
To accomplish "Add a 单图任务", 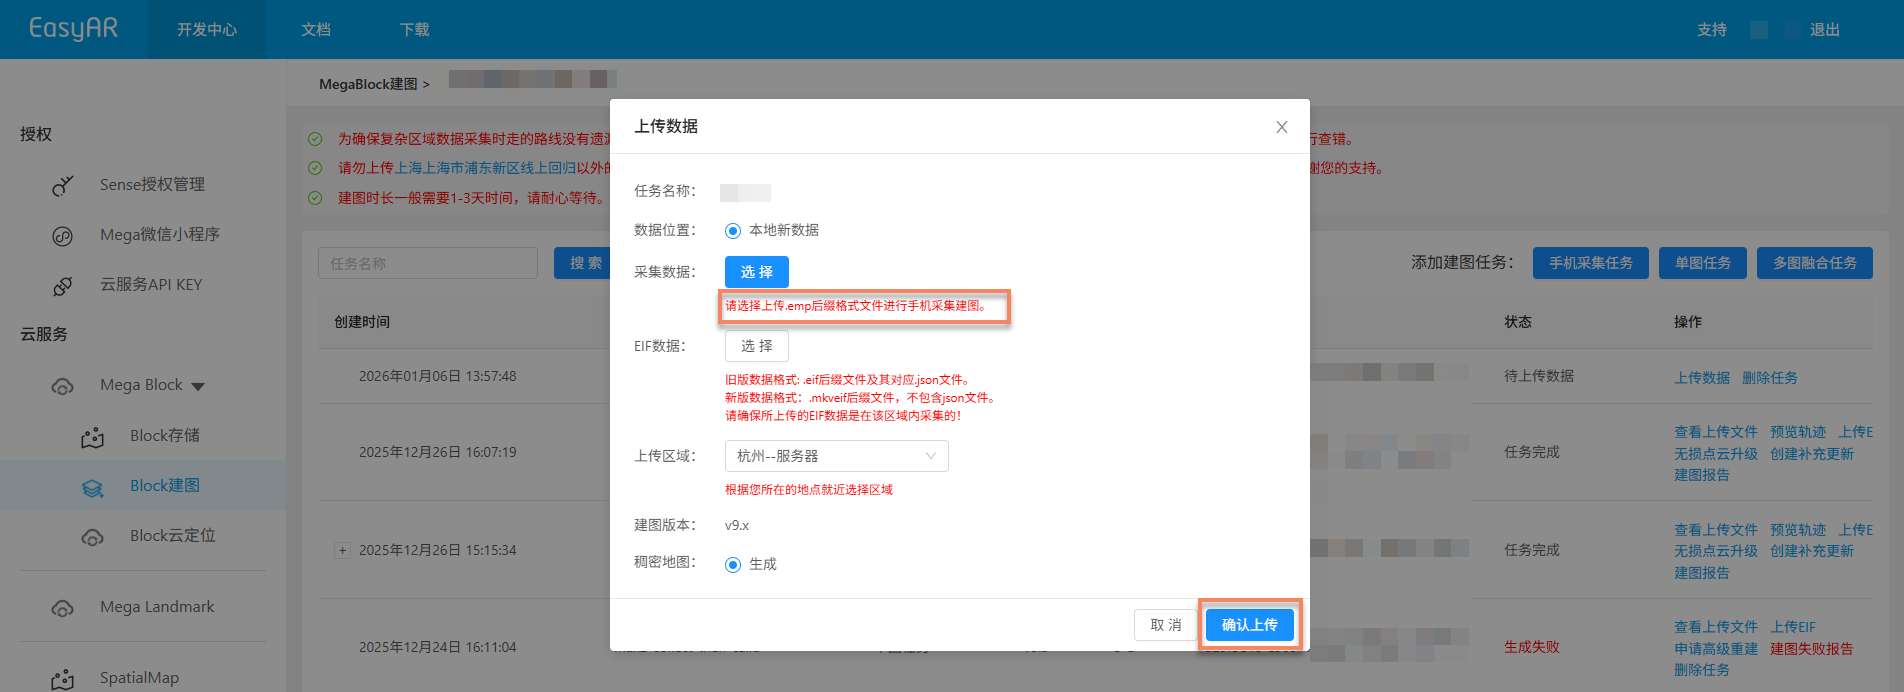I will pos(1703,263).
